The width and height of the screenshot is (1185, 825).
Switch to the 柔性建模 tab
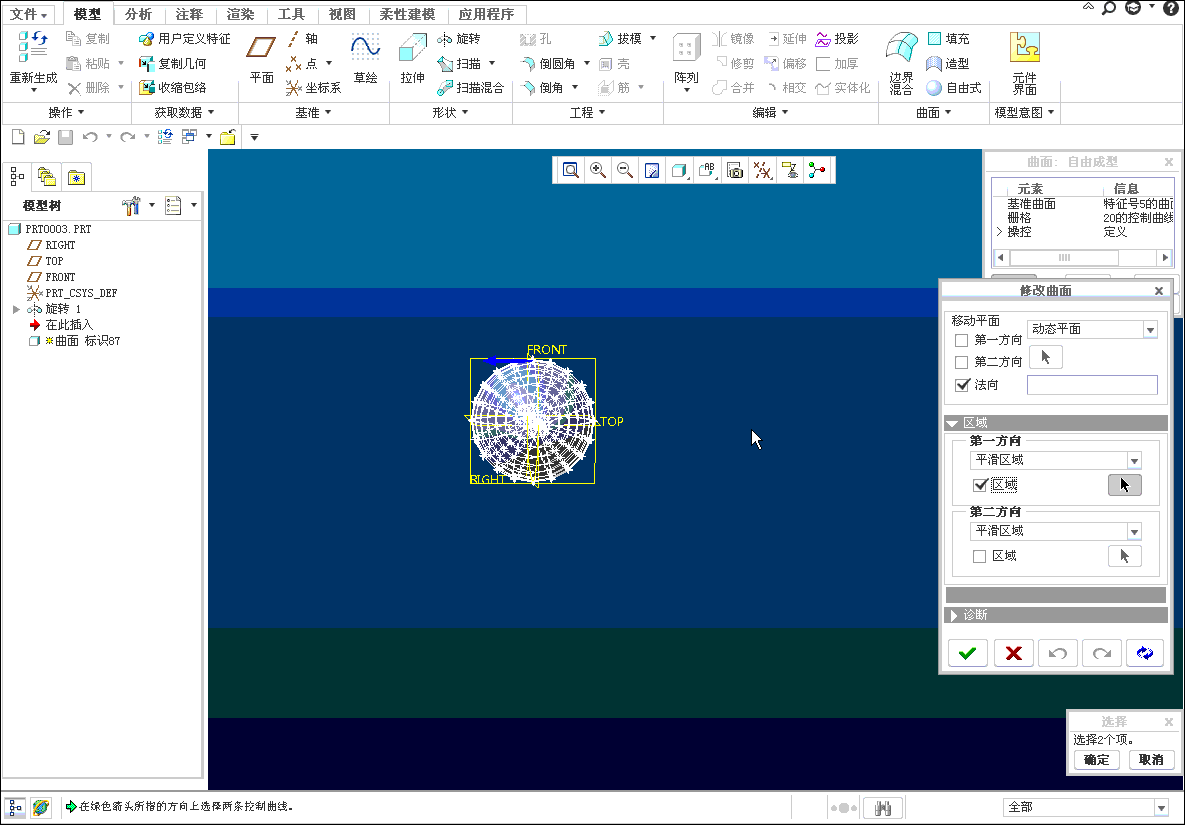pos(407,14)
